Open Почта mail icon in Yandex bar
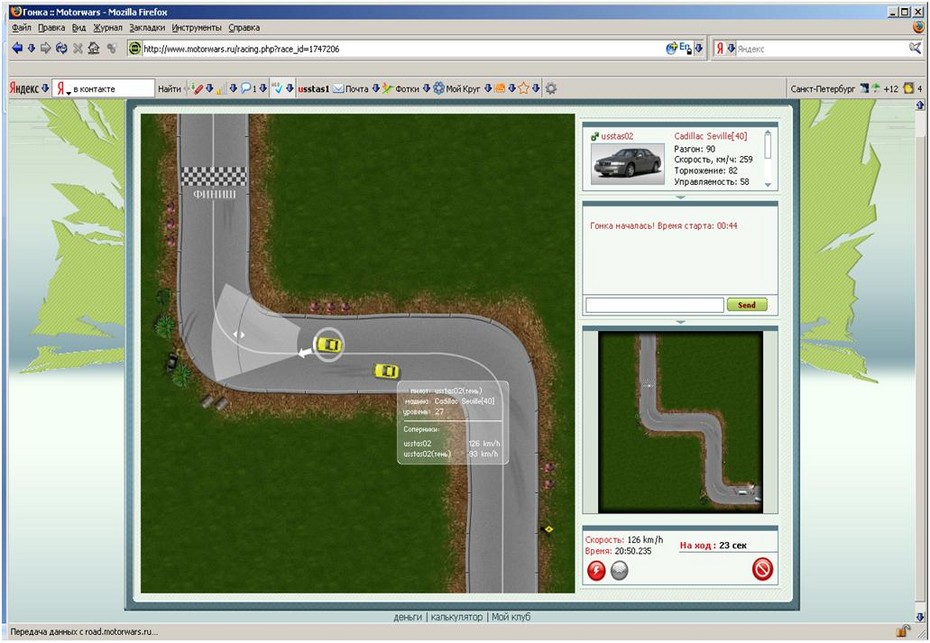 pyautogui.click(x=339, y=88)
